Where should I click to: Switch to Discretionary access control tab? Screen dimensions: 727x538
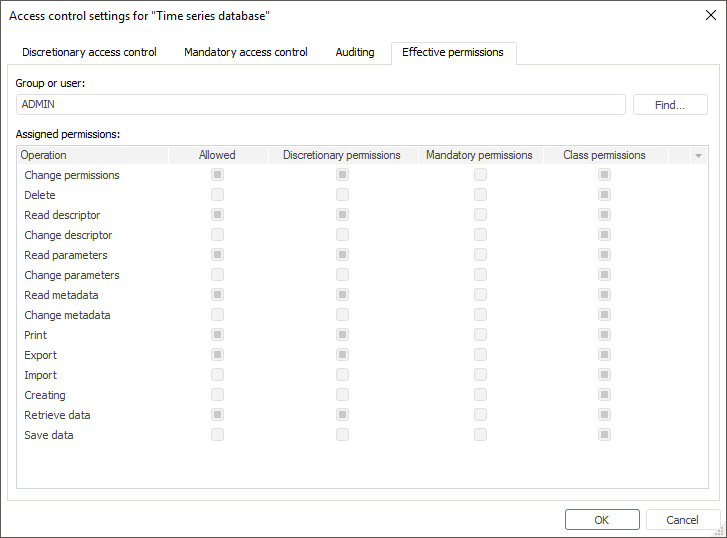[x=89, y=52]
